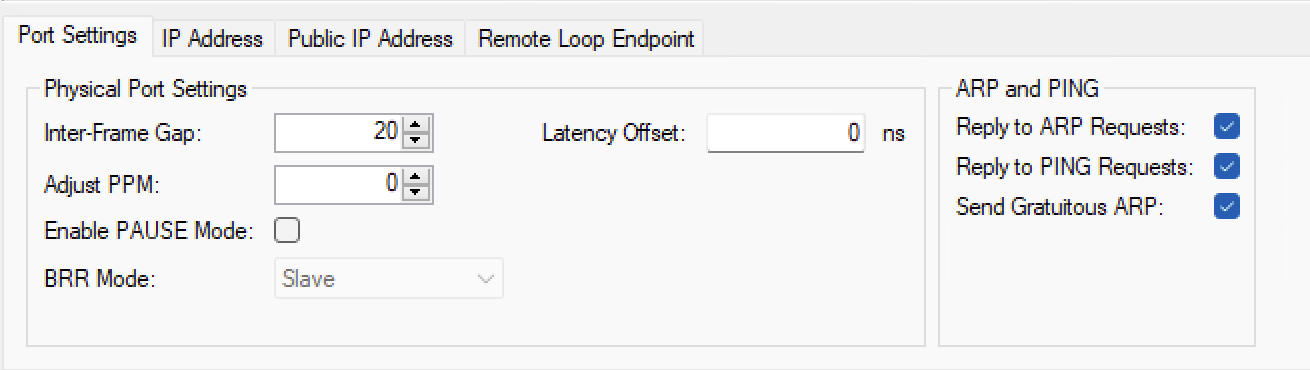Decrease the Inter-Frame Gap value with down arrow
The width and height of the screenshot is (1310, 370).
417,139
